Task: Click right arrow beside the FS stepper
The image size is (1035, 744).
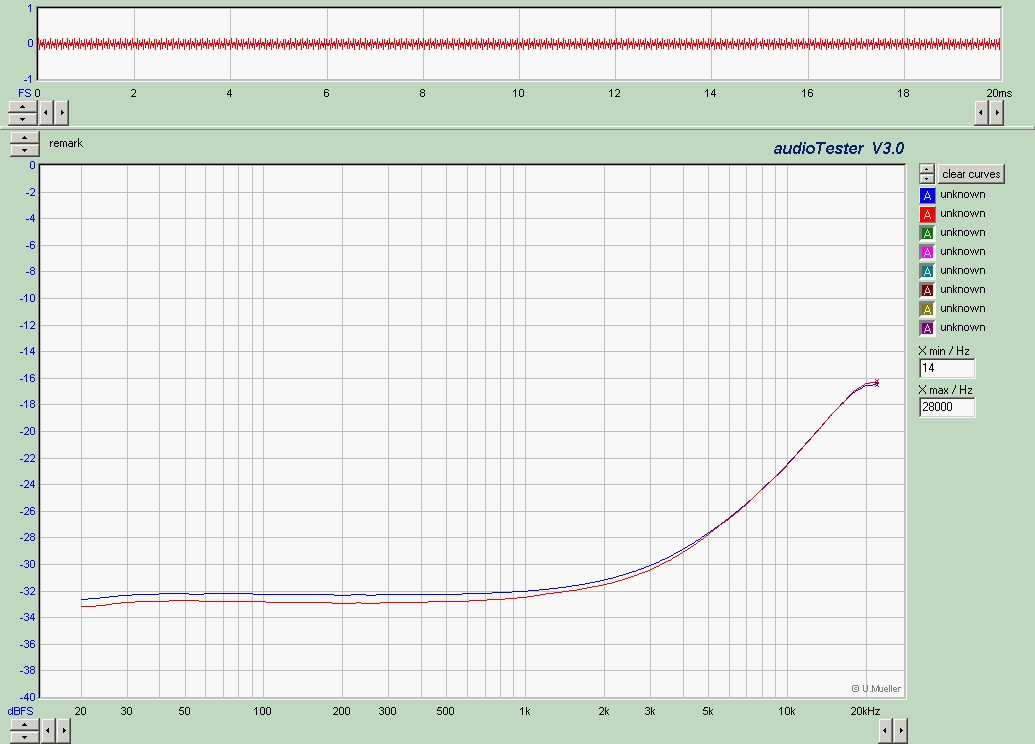Action: pyautogui.click(x=61, y=112)
